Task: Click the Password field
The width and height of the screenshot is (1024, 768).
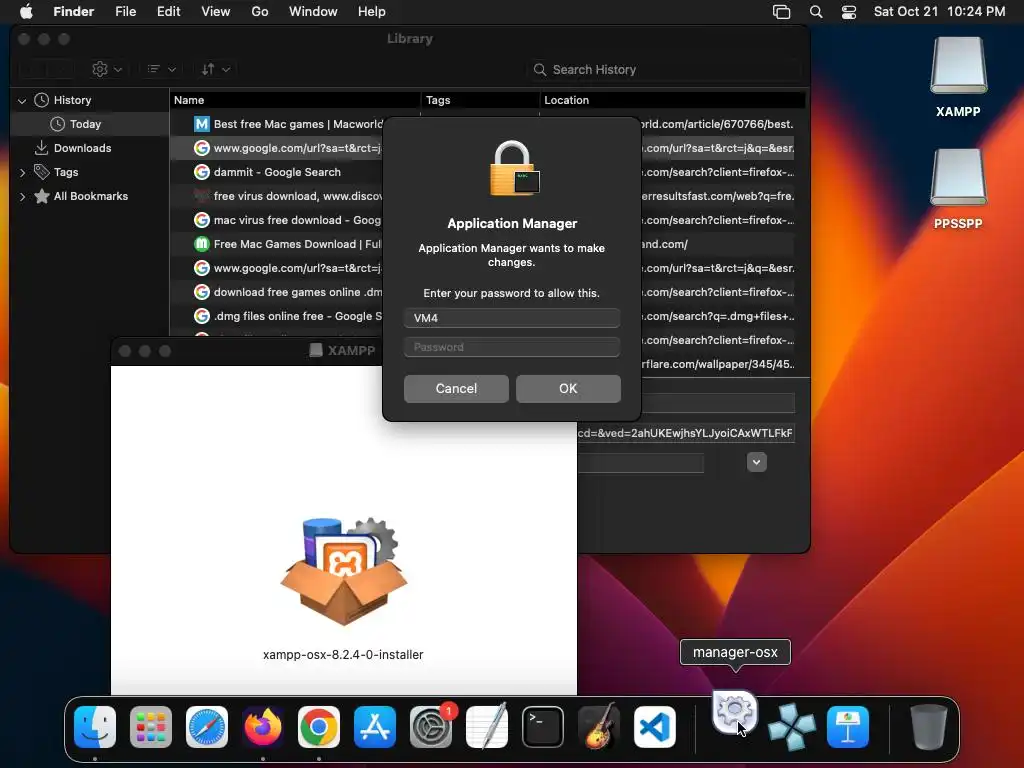Action: (512, 347)
